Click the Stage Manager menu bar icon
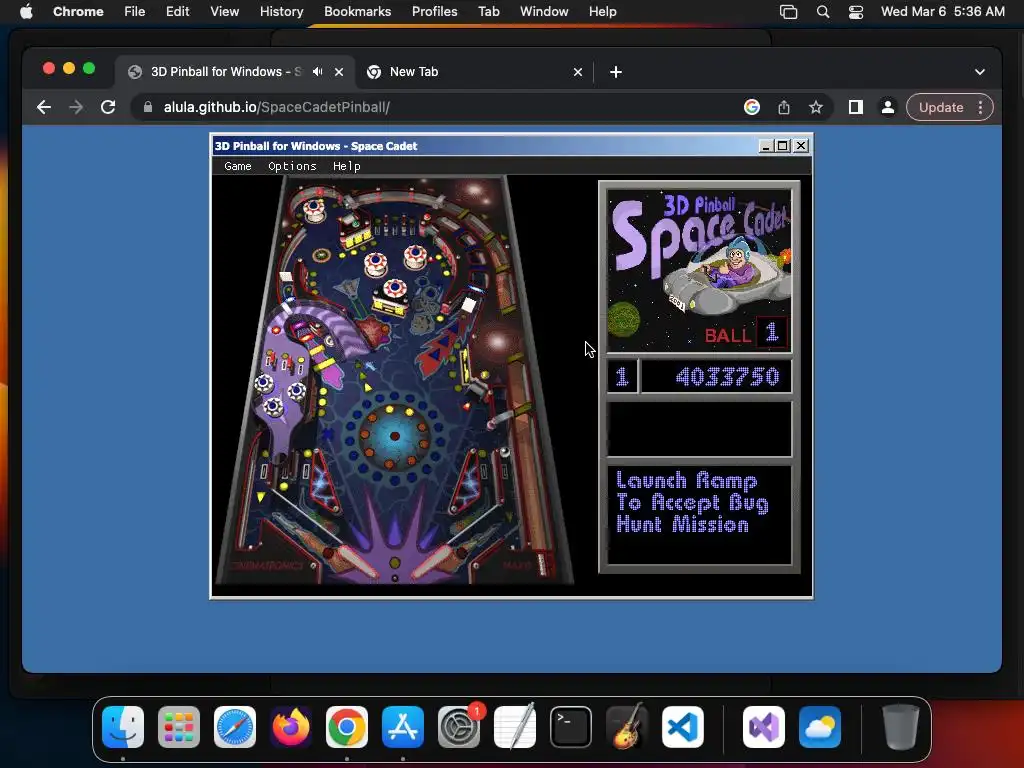 click(789, 12)
